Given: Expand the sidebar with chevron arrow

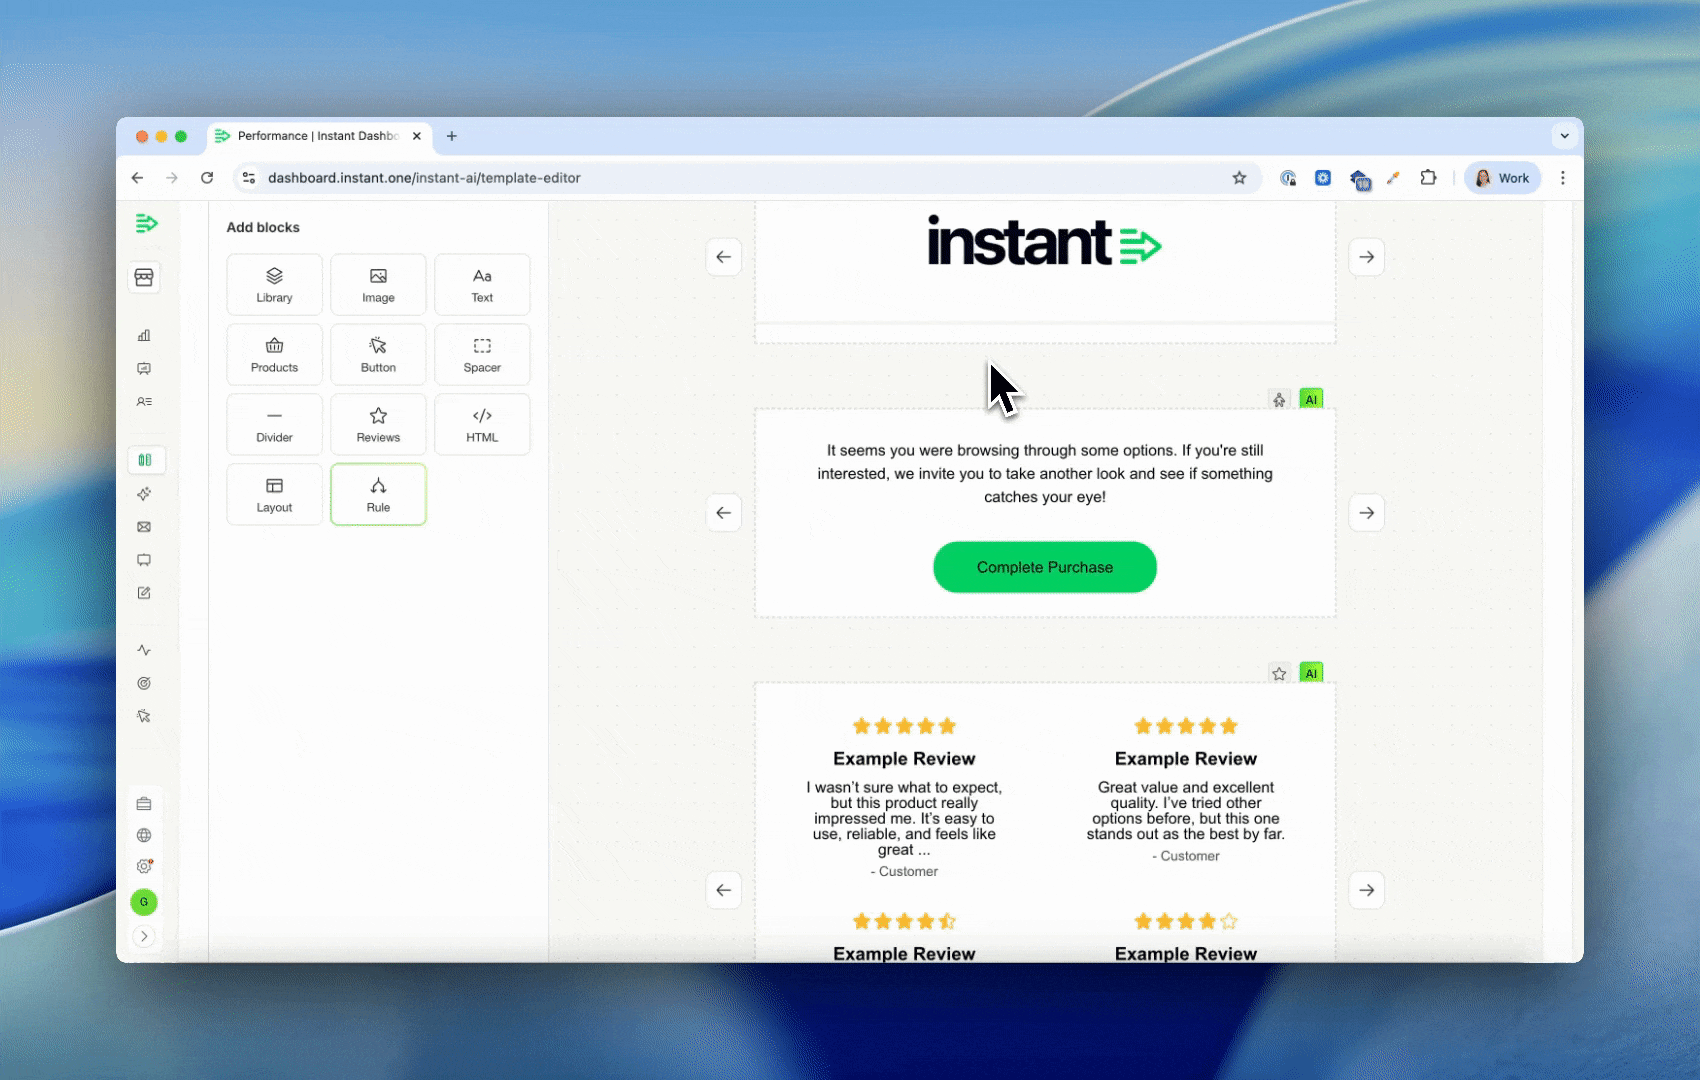Looking at the screenshot, I should tap(144, 937).
